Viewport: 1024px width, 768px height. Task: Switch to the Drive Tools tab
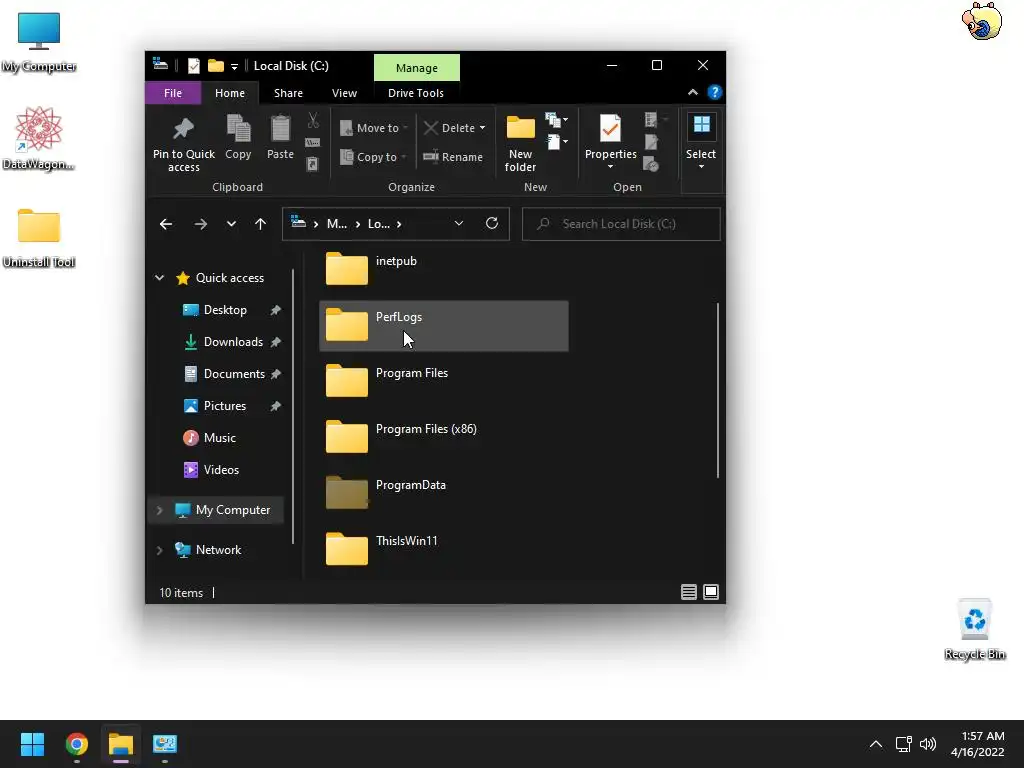(415, 93)
